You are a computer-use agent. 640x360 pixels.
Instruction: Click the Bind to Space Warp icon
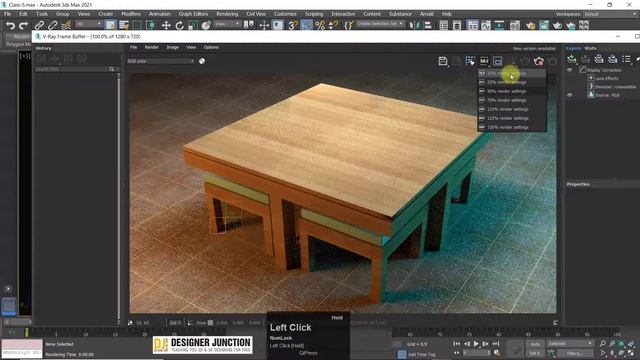(66, 25)
